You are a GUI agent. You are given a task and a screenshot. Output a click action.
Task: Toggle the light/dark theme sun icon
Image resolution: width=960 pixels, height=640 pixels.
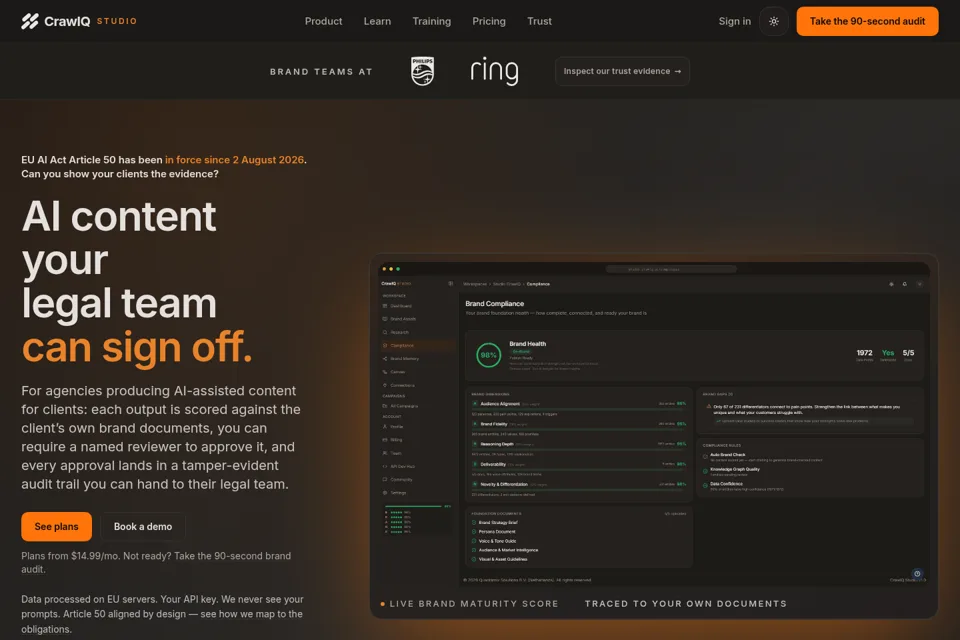774,21
